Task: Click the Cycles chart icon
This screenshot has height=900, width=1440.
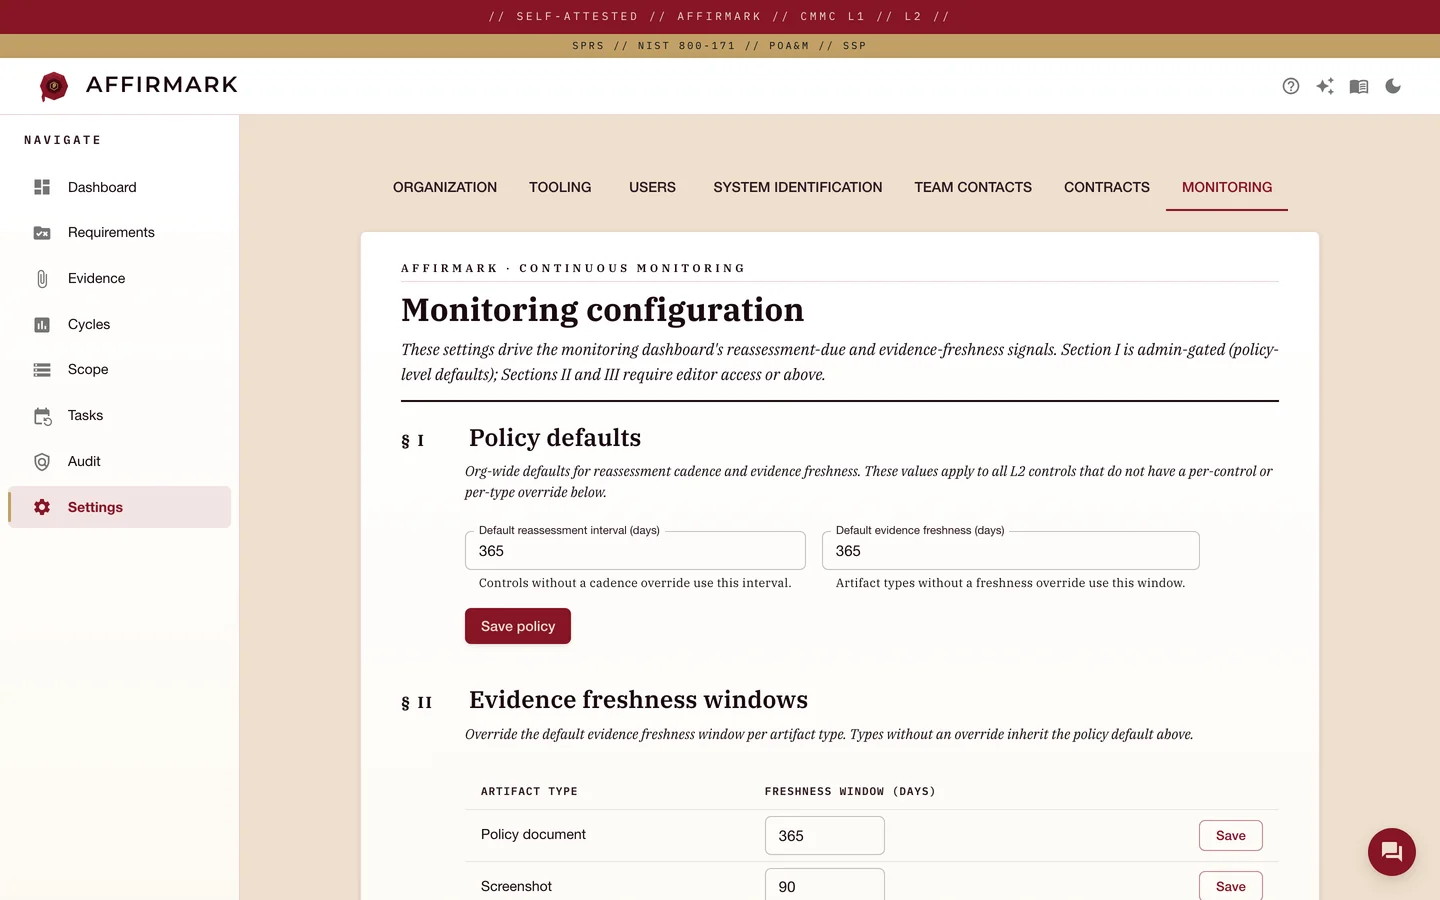Action: [42, 324]
